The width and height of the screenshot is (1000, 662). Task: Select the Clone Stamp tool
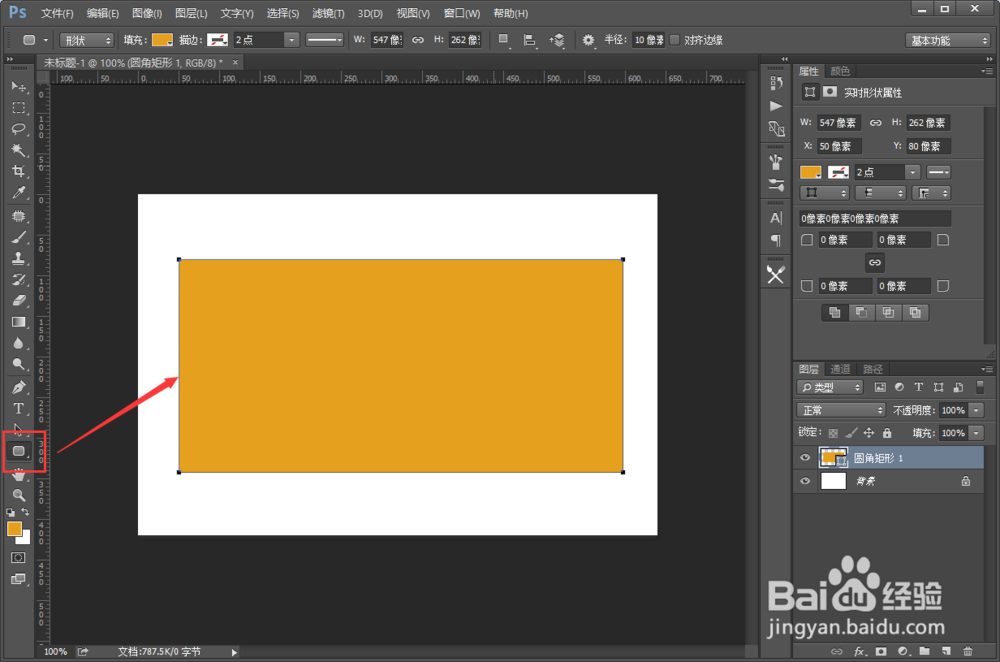pos(18,258)
